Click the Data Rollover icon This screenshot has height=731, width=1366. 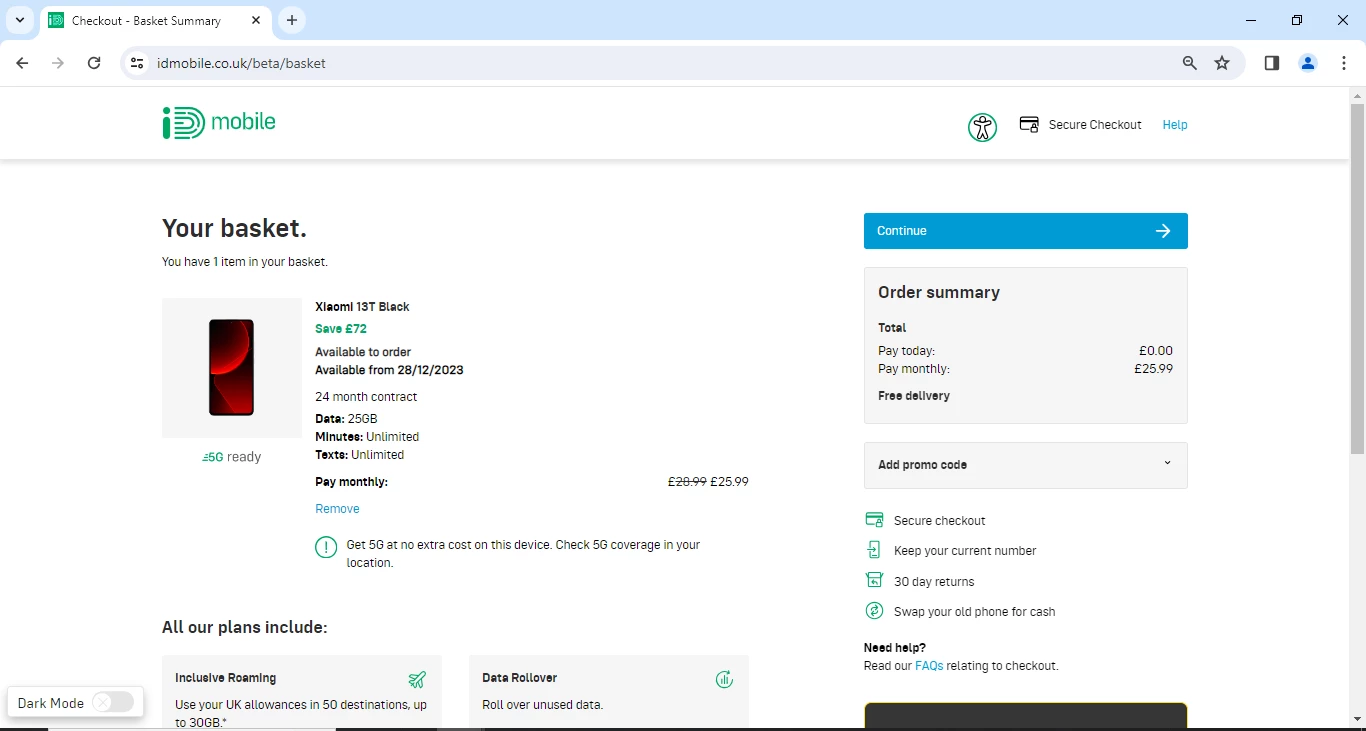724,680
